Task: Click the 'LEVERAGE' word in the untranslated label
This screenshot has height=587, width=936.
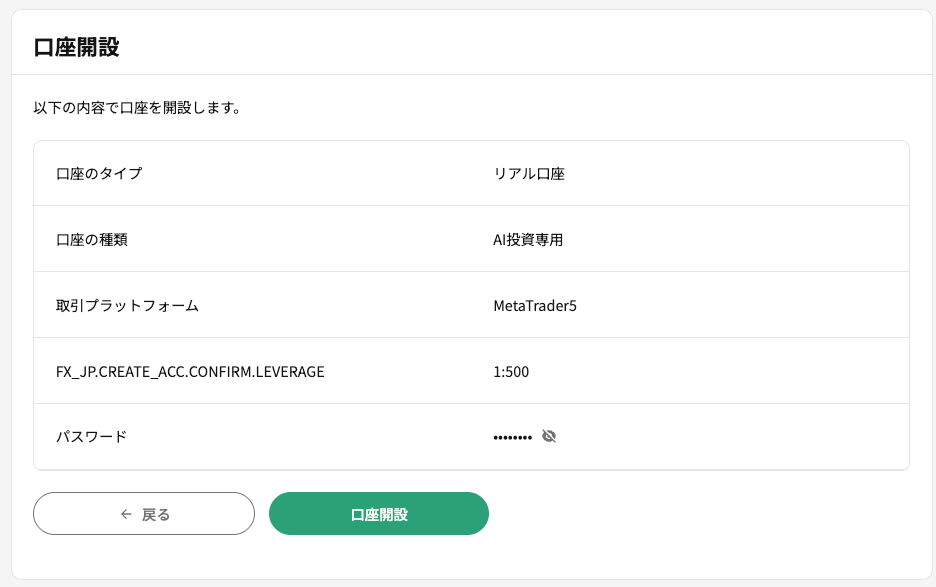Action: click(290, 372)
